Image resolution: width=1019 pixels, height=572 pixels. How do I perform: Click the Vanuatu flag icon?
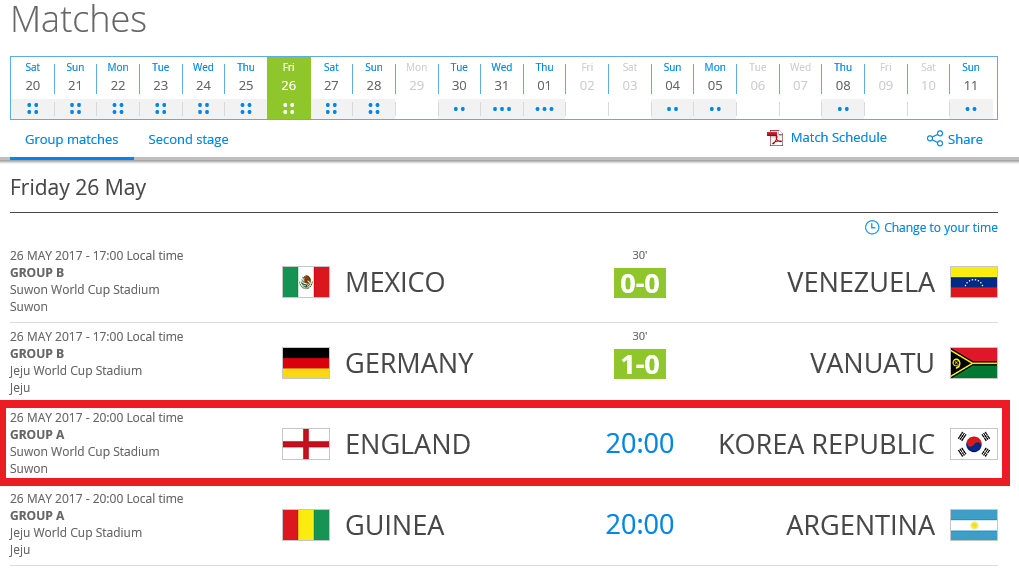click(974, 363)
